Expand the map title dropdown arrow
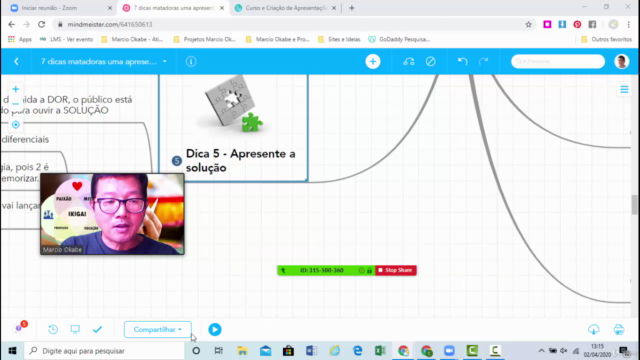 tap(165, 62)
